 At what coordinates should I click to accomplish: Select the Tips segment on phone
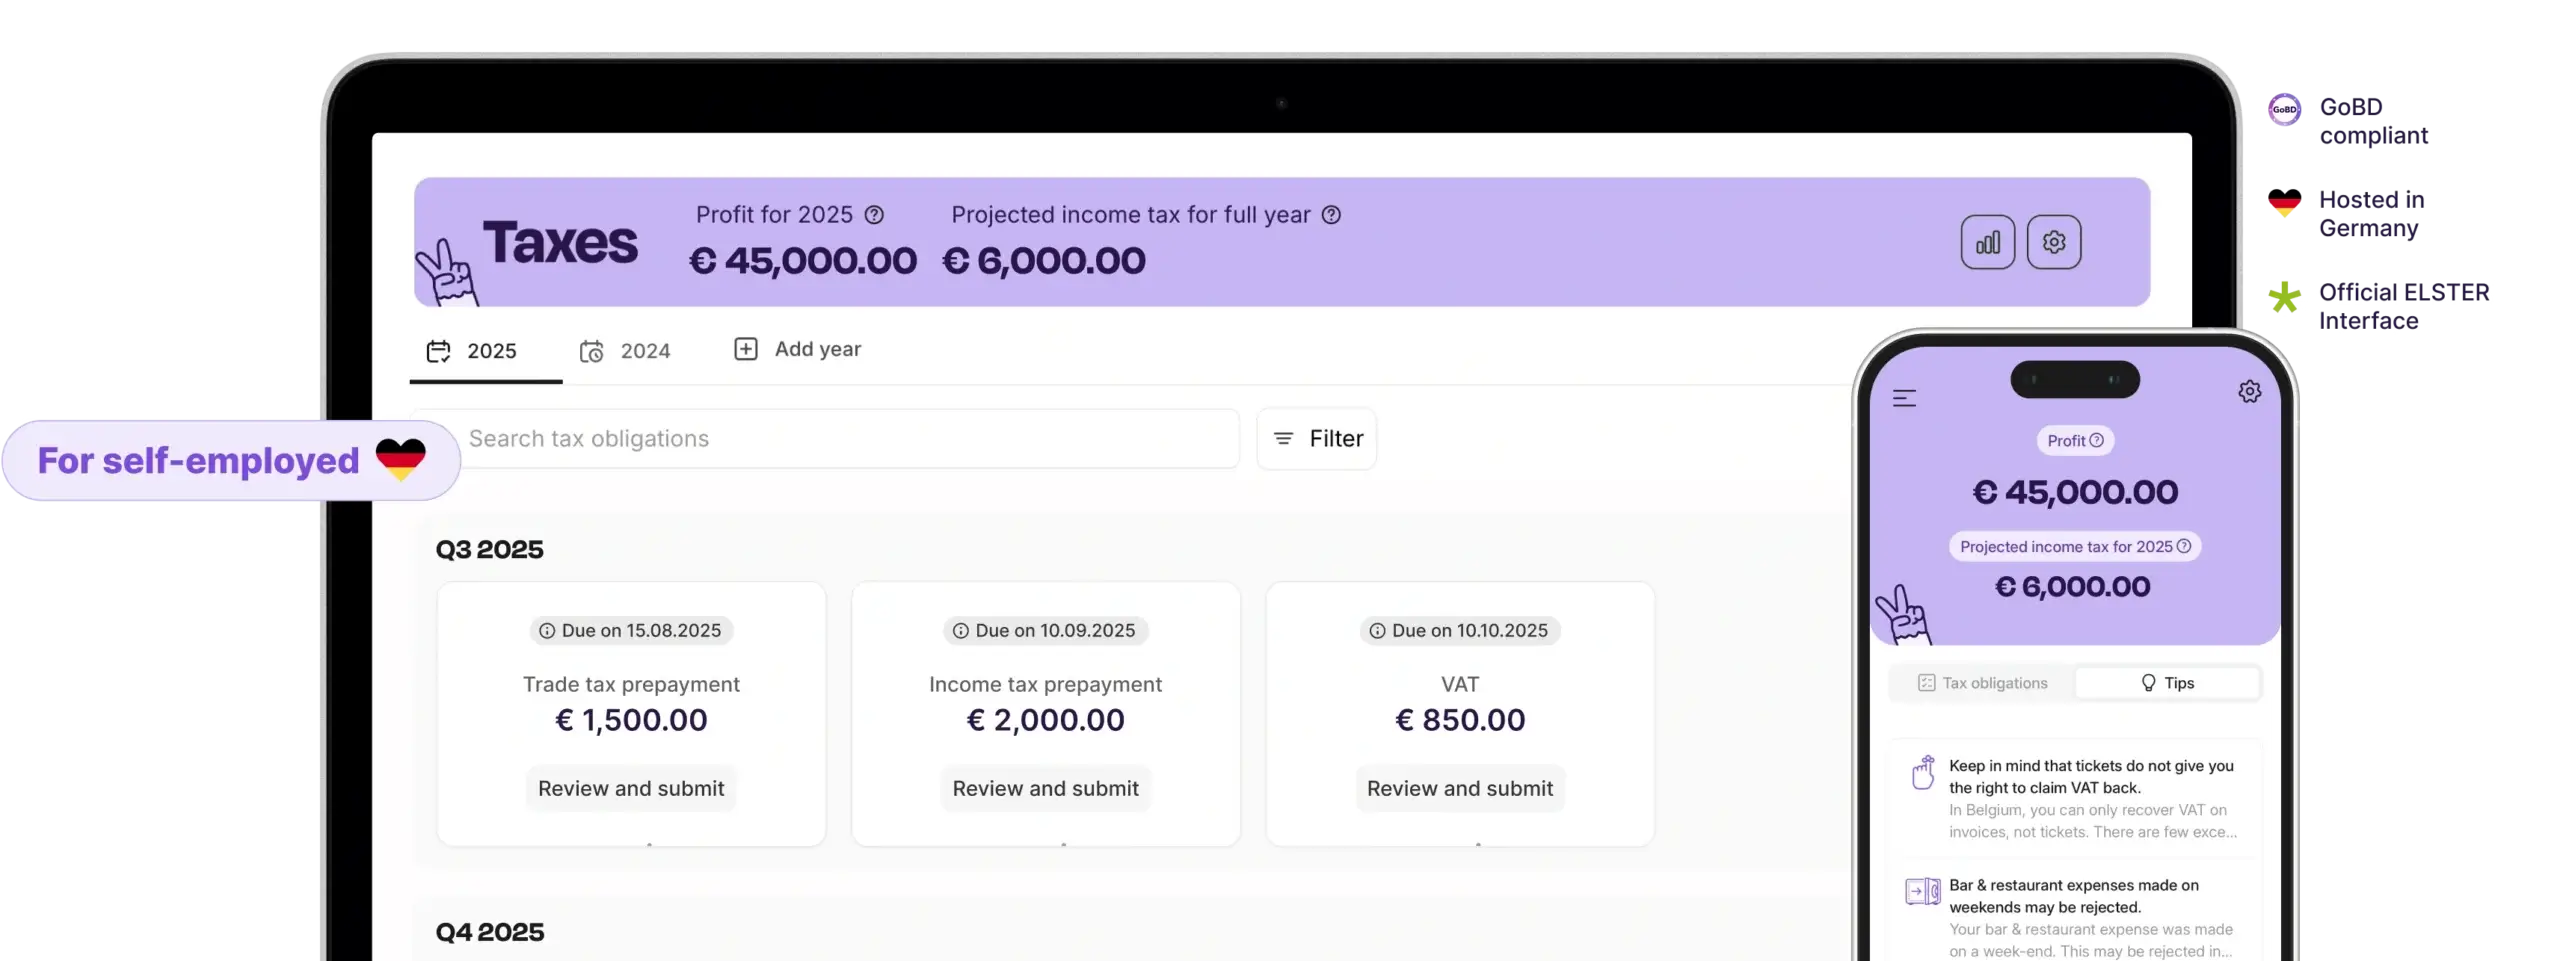click(x=2167, y=683)
